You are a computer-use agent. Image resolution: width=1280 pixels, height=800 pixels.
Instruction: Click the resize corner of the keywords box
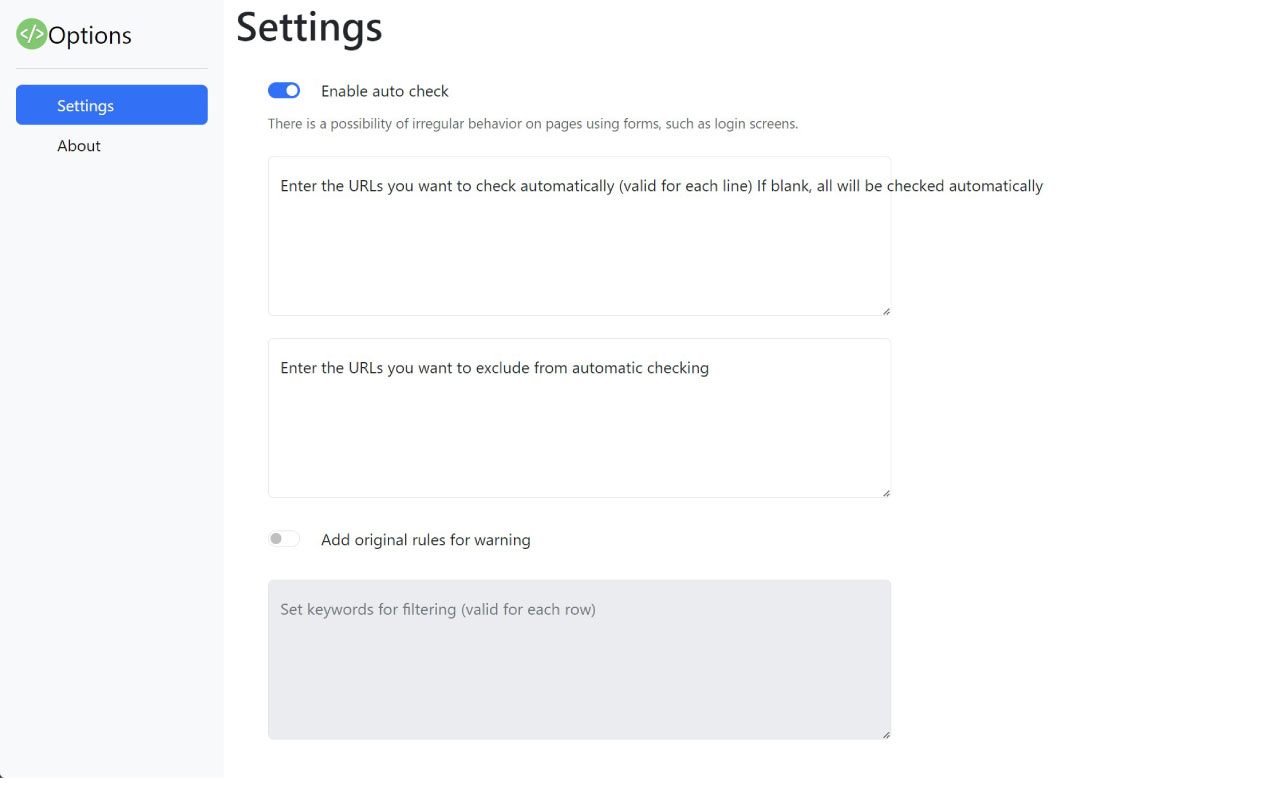[886, 734]
